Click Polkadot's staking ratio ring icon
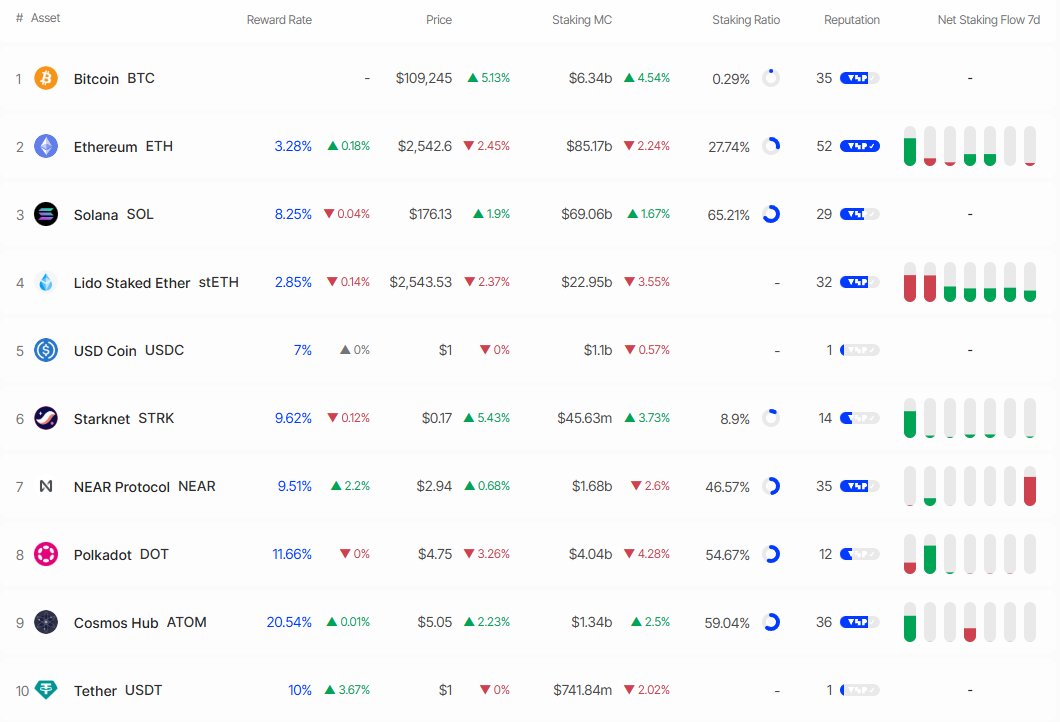The image size is (1060, 722). pyautogui.click(x=771, y=554)
